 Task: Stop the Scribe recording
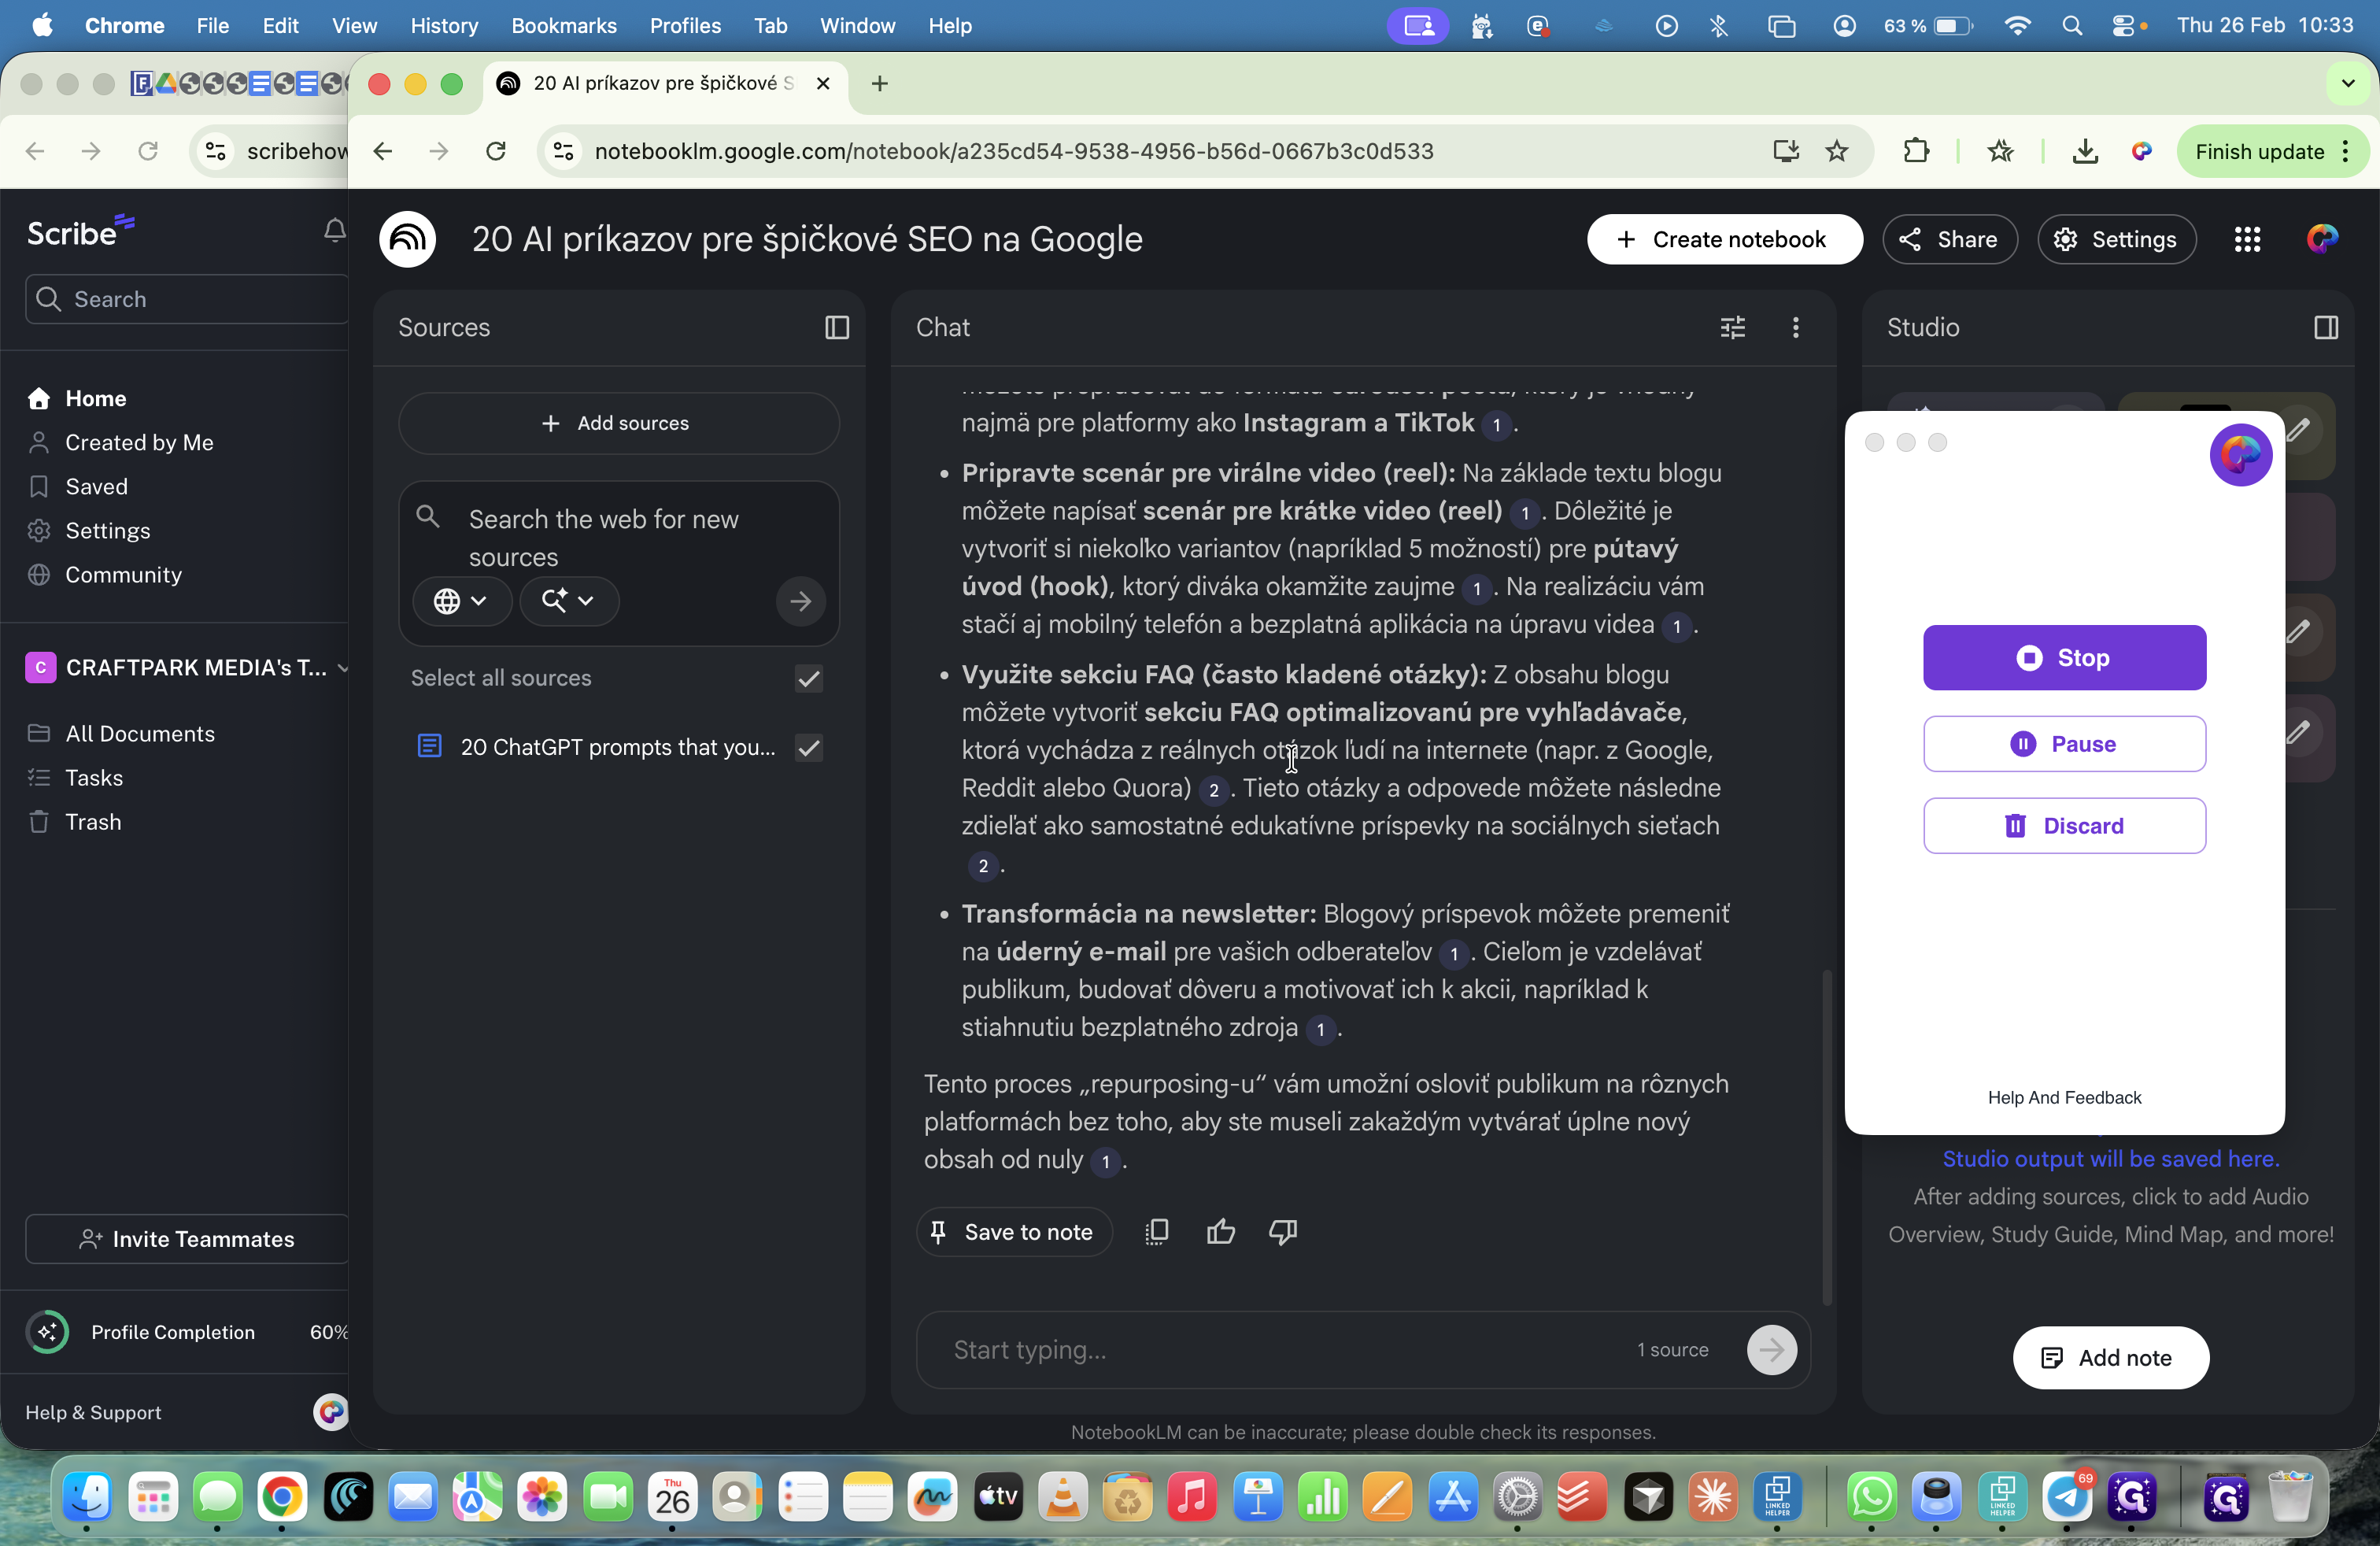click(2064, 657)
